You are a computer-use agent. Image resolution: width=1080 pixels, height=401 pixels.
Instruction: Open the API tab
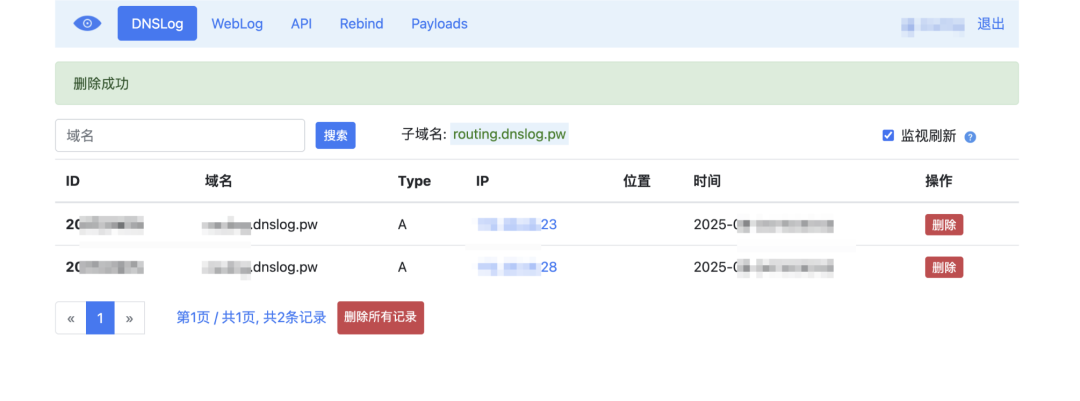(301, 23)
